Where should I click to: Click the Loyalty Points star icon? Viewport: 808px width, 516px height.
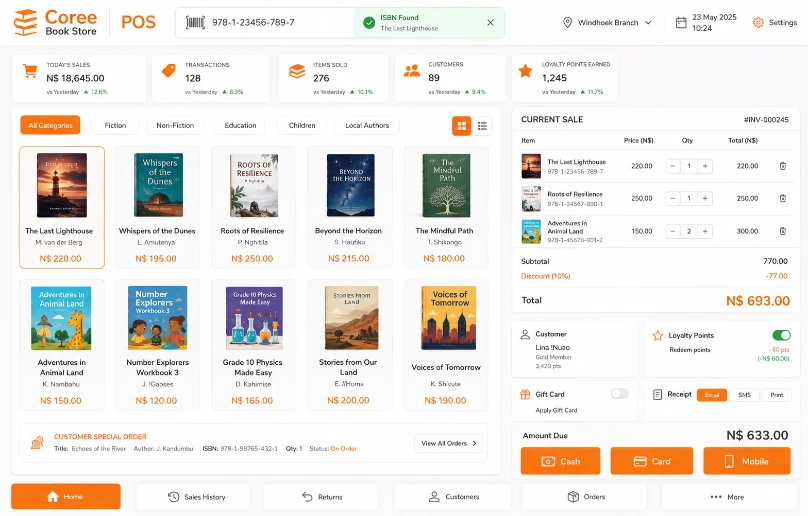525,71
